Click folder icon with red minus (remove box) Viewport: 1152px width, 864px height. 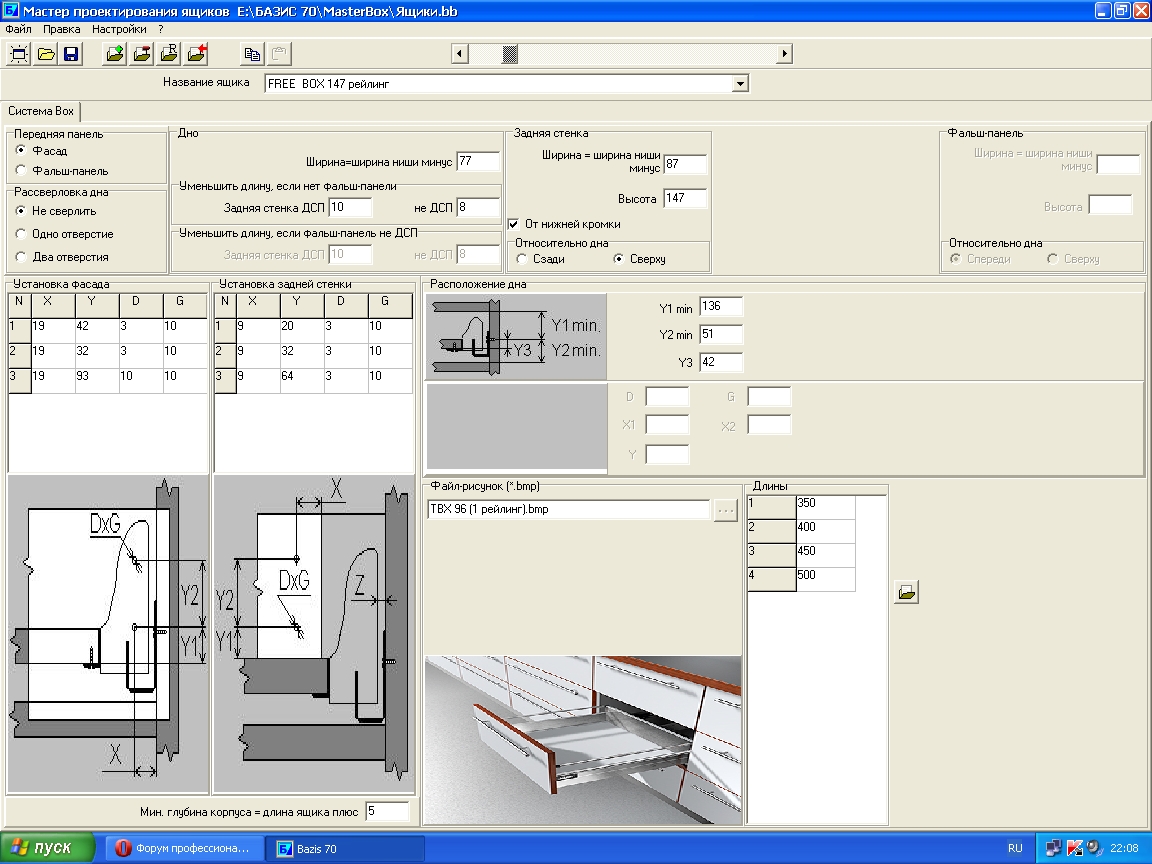click(143, 54)
